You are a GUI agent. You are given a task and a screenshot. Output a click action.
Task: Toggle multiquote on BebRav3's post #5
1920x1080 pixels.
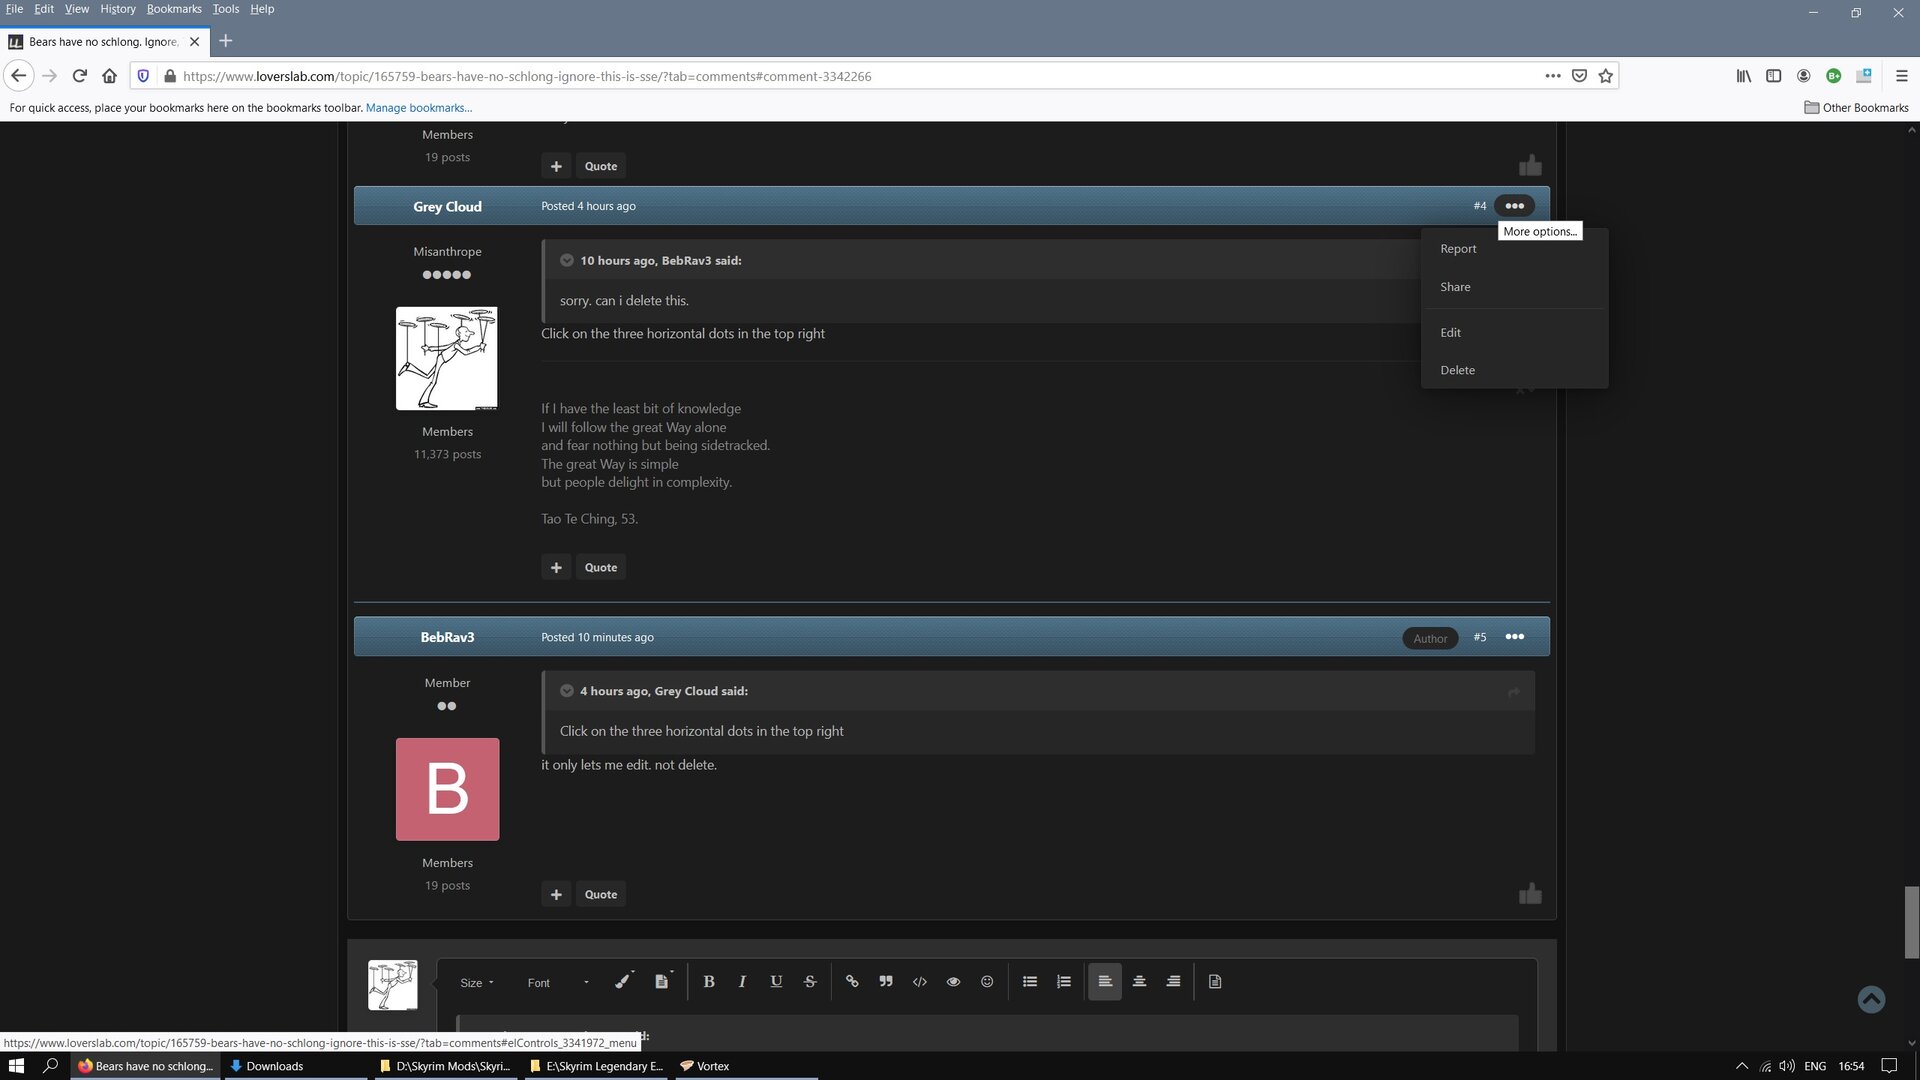click(x=556, y=894)
